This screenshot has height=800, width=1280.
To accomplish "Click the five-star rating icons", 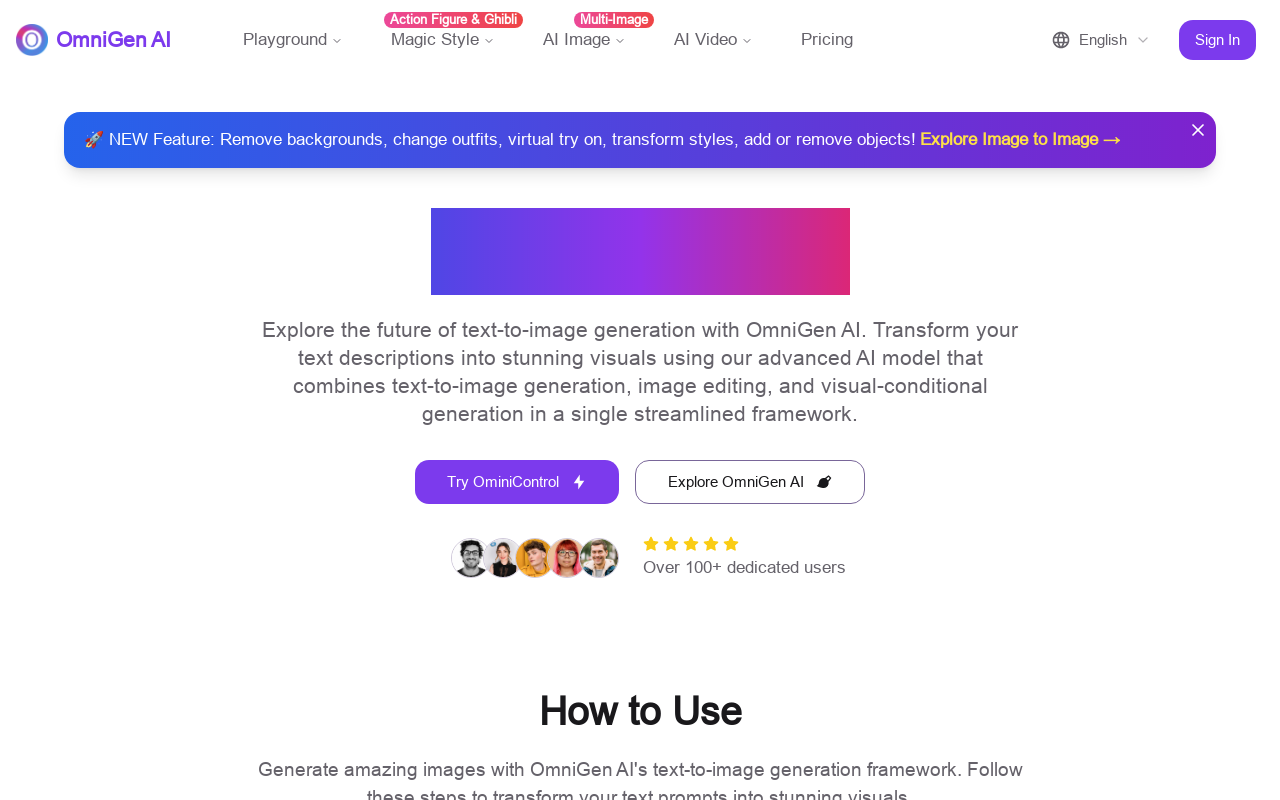I will [x=691, y=544].
